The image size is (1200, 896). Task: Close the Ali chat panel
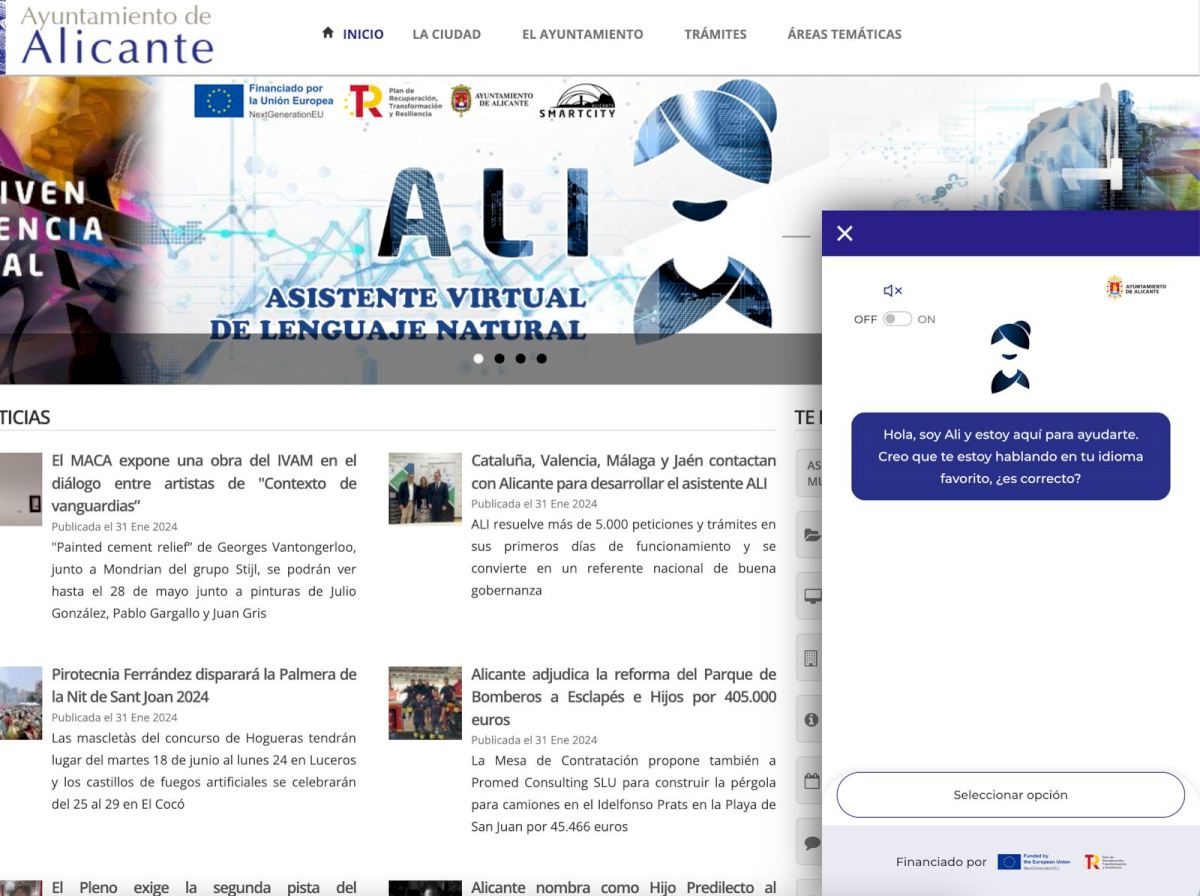point(845,233)
